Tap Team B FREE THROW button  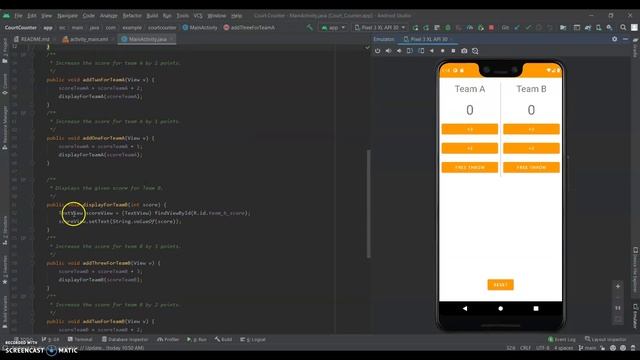(x=531, y=167)
